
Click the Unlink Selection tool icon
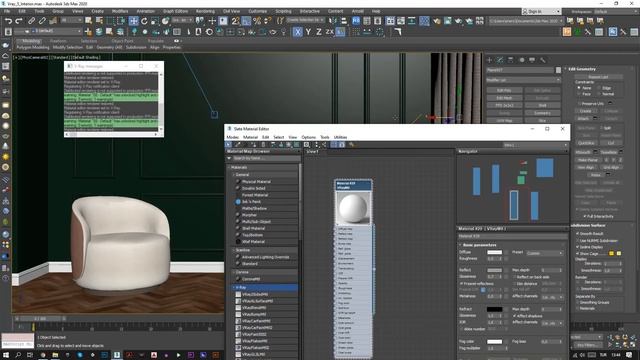(42, 21)
